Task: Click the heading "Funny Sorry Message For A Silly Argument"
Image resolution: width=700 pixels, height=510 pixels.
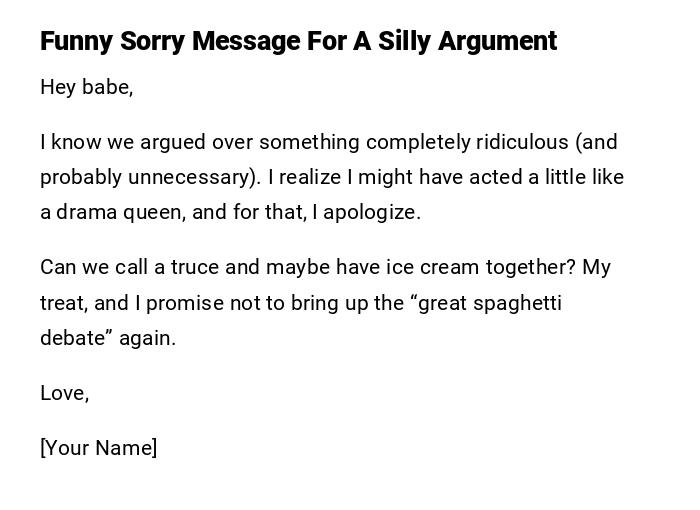Action: (x=298, y=41)
